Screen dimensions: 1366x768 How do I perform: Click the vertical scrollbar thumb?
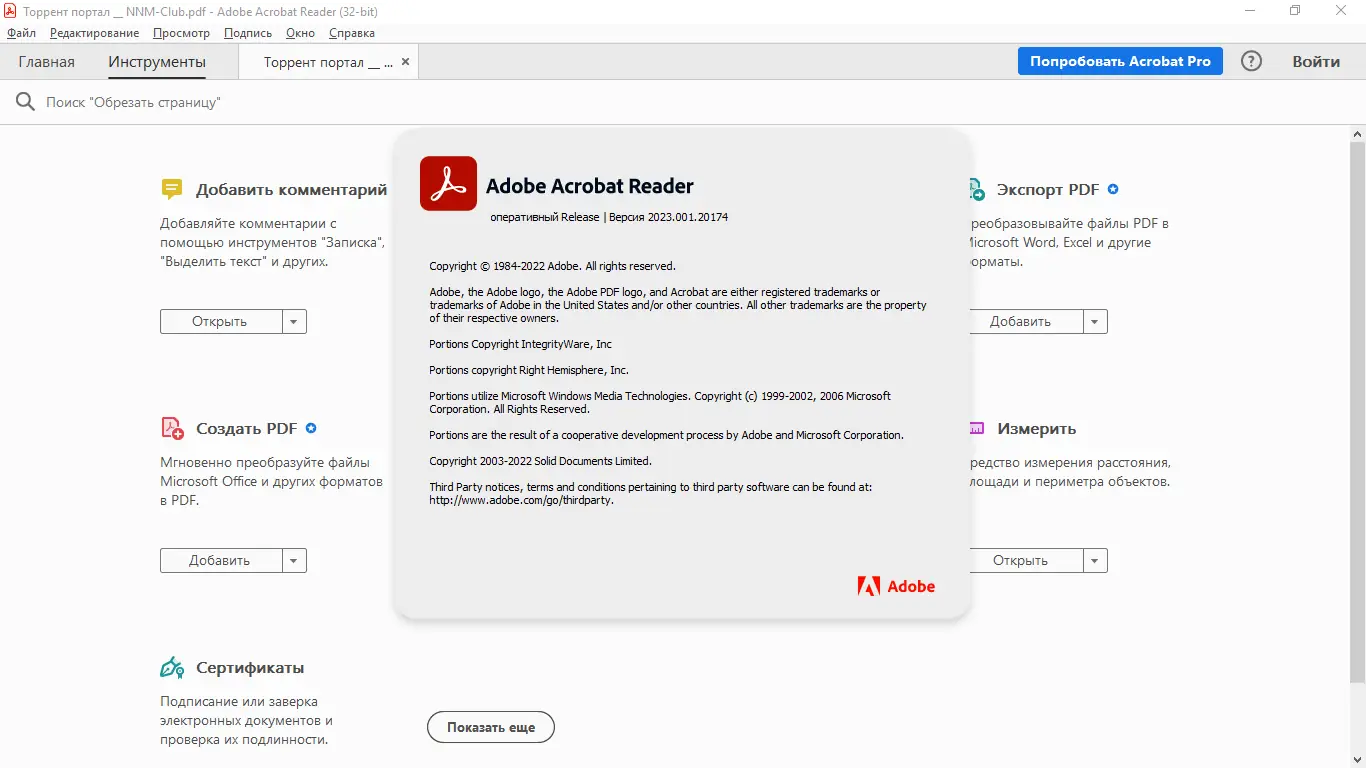coord(1358,411)
